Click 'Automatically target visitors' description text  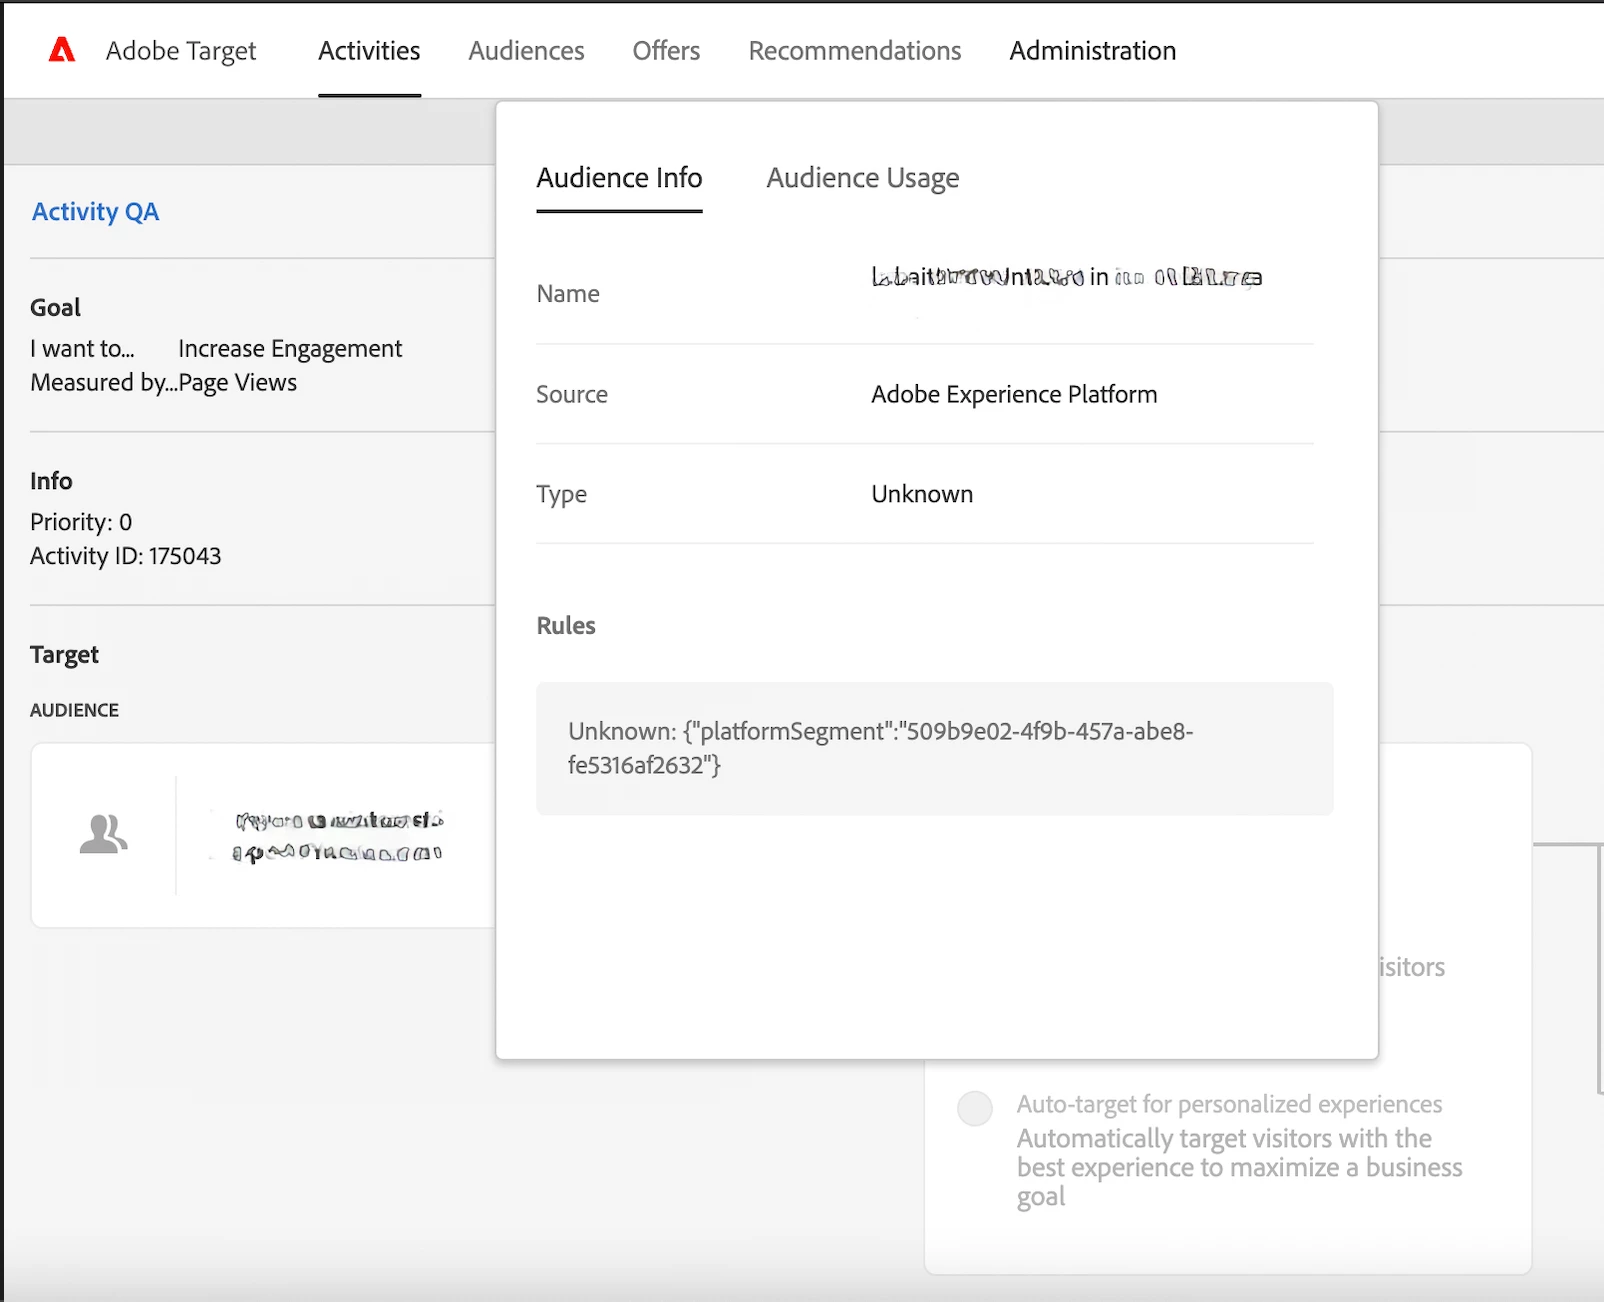[x=1239, y=1167]
